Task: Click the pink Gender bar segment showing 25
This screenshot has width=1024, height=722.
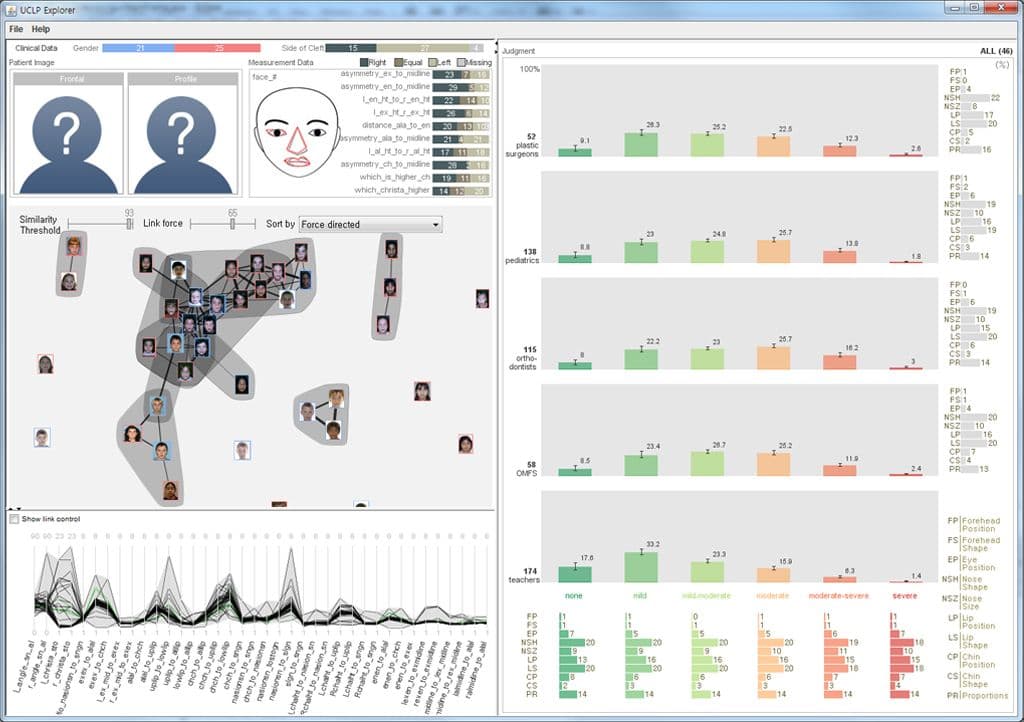Action: click(x=217, y=48)
